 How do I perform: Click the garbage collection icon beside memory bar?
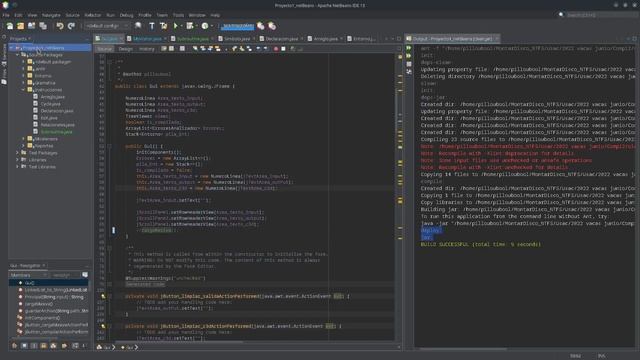[261, 26]
